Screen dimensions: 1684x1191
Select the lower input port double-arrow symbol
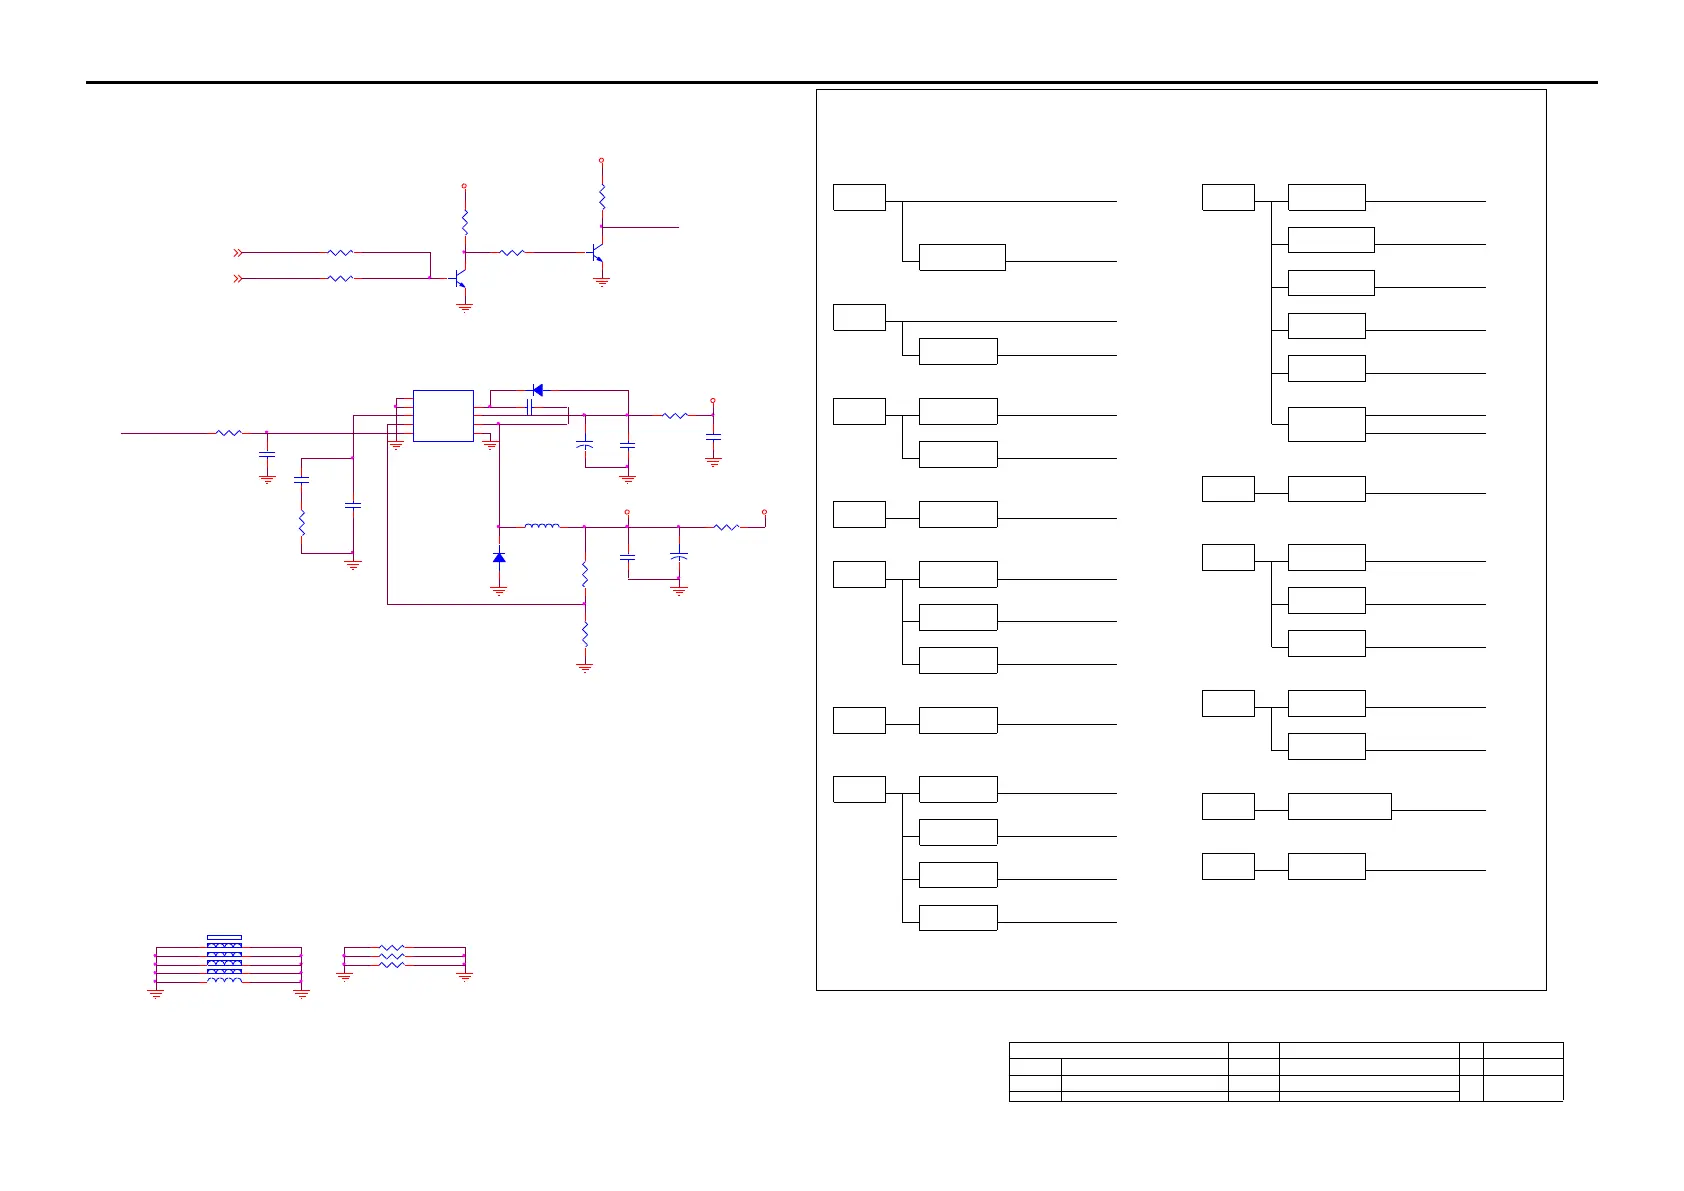(238, 279)
